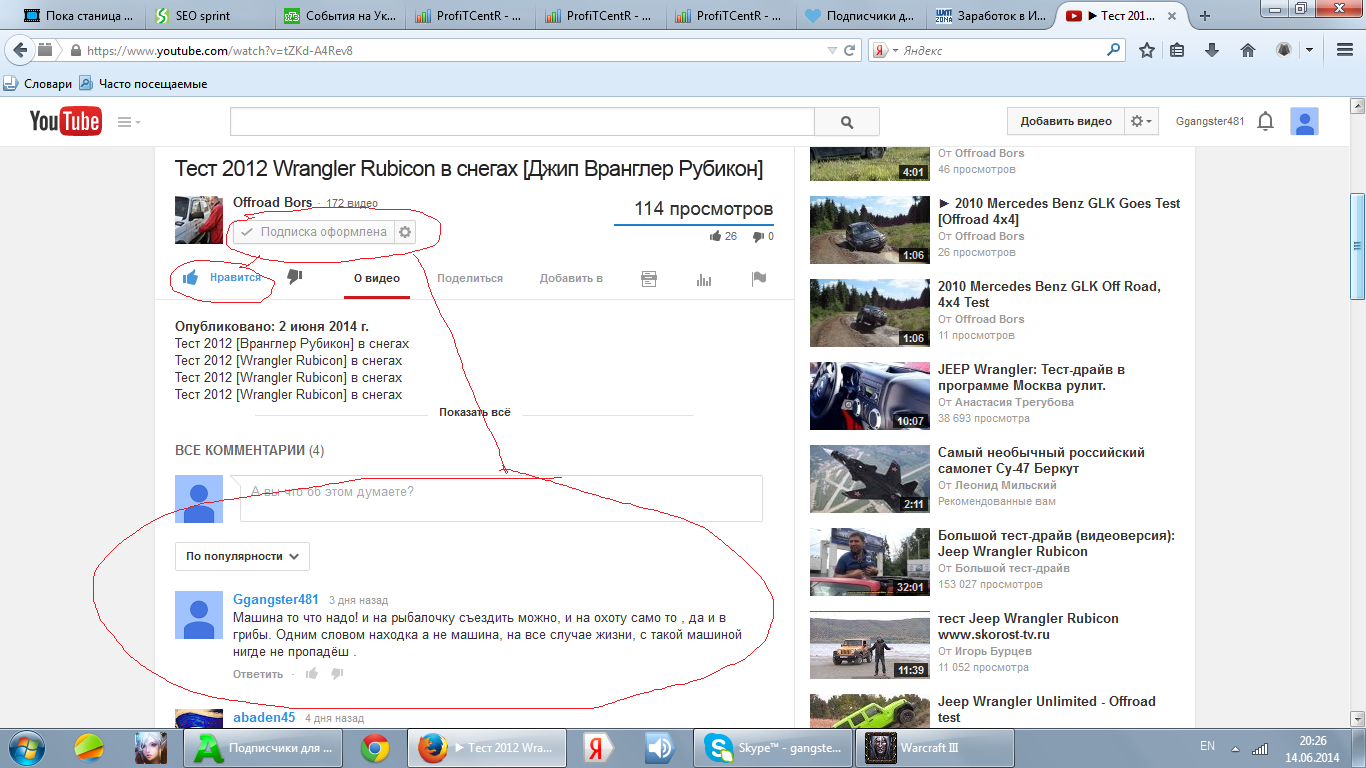Click the Firefox home icon
Screen dimensions: 1366x768
click(1247, 50)
